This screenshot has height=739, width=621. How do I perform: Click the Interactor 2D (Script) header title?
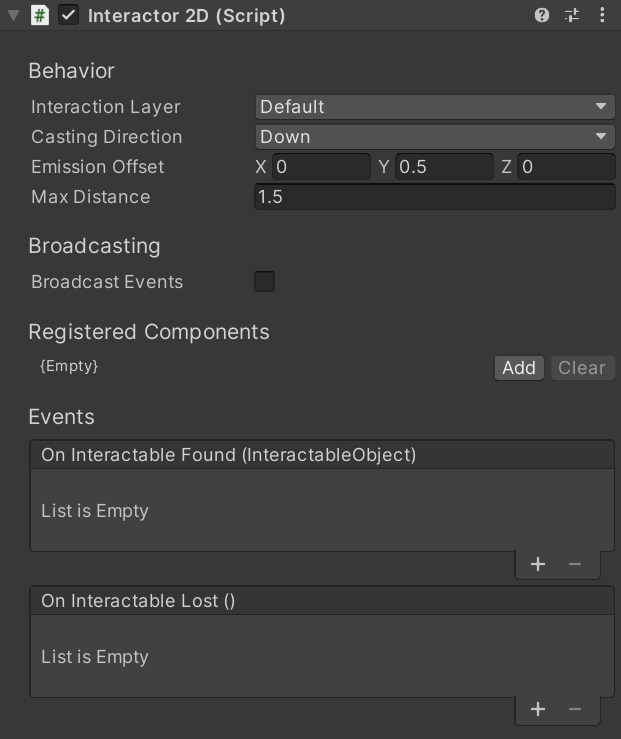pyautogui.click(x=186, y=15)
